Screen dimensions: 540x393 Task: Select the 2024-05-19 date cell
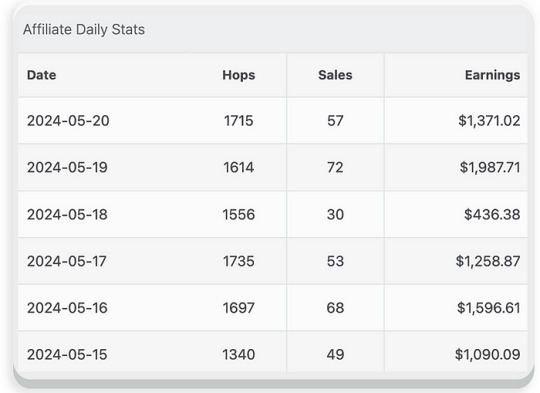[68, 167]
